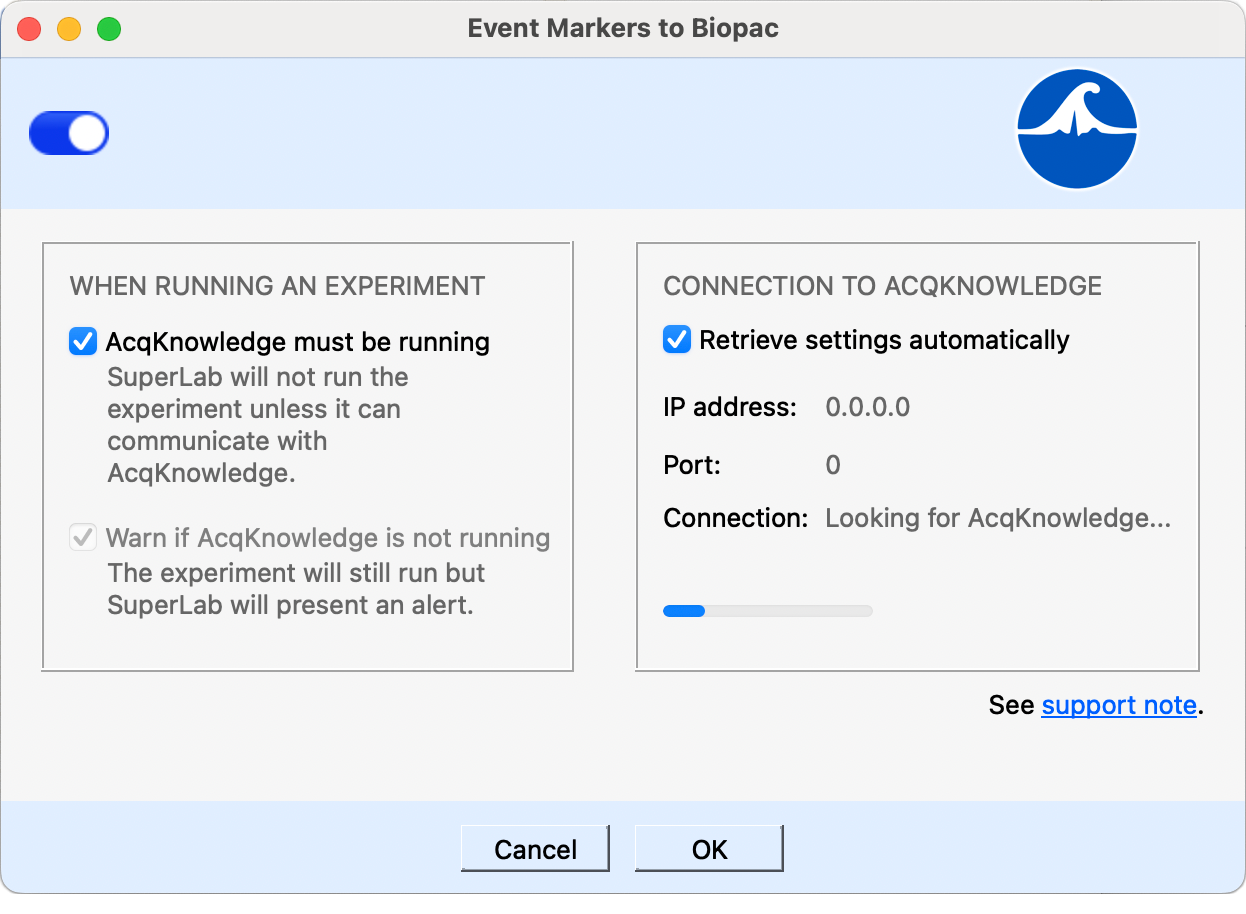Image resolution: width=1246 pixels, height=914 pixels.
Task: Click the Biopac wave logo icon
Action: [x=1077, y=130]
